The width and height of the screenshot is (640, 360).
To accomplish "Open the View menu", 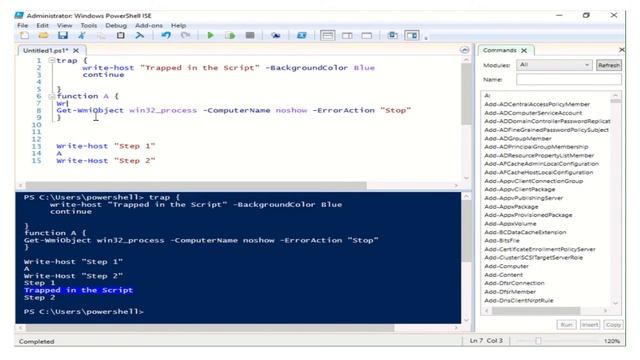I will pyautogui.click(x=64, y=25).
